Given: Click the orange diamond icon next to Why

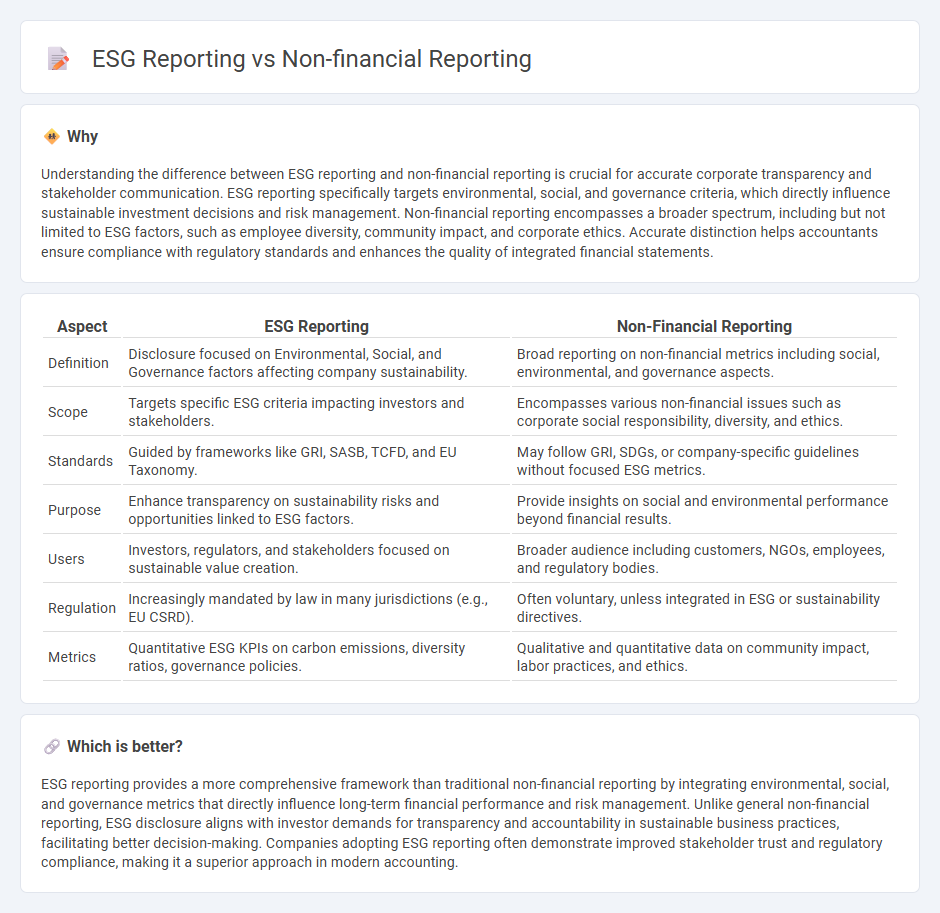Looking at the screenshot, I should [x=52, y=137].
